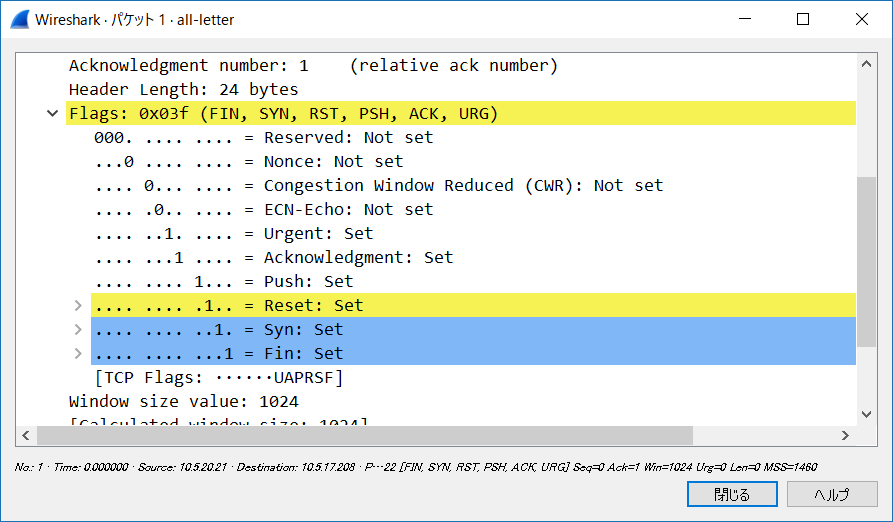Select the Window size value: 1024 line
893x522 pixels.
[x=183, y=401]
